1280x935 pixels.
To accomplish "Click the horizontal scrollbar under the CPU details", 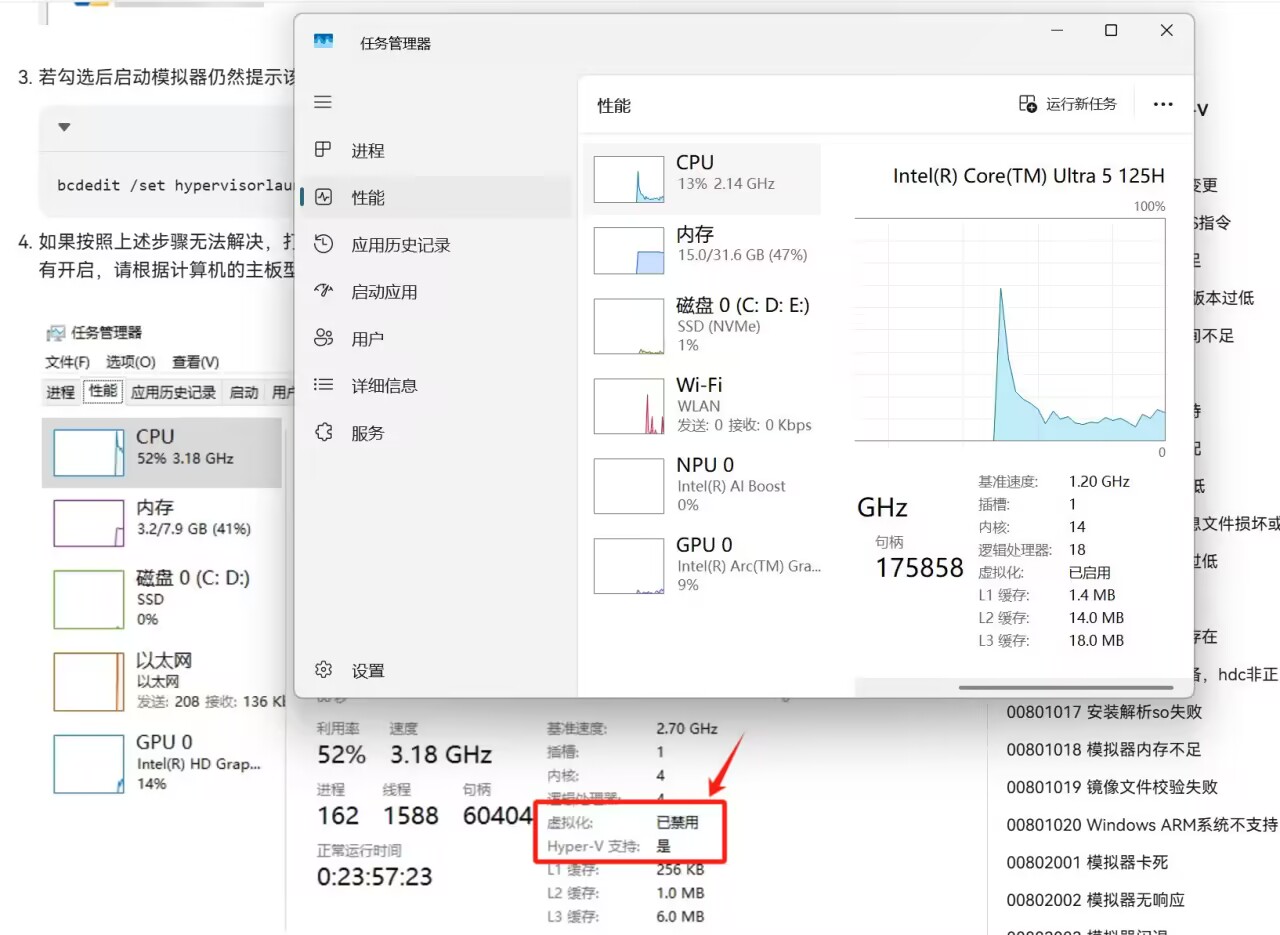I will click(1065, 687).
